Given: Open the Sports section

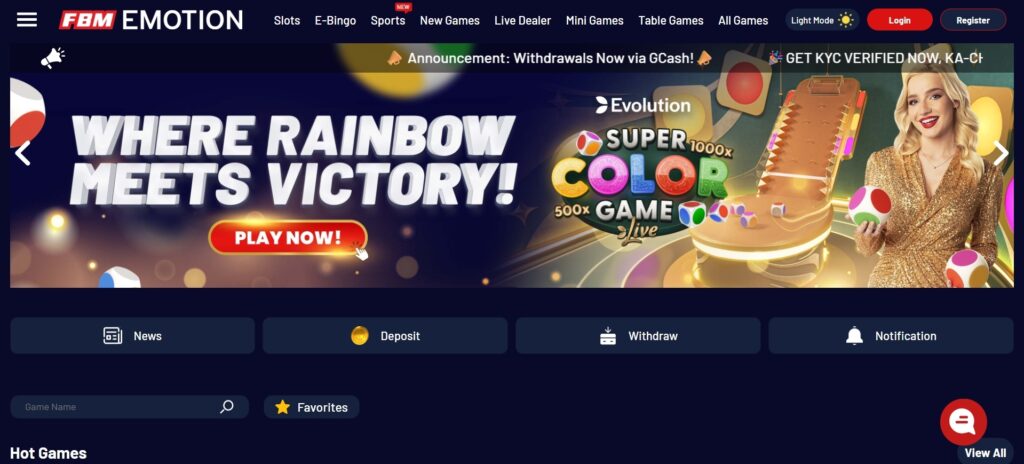Looking at the screenshot, I should (x=388, y=20).
